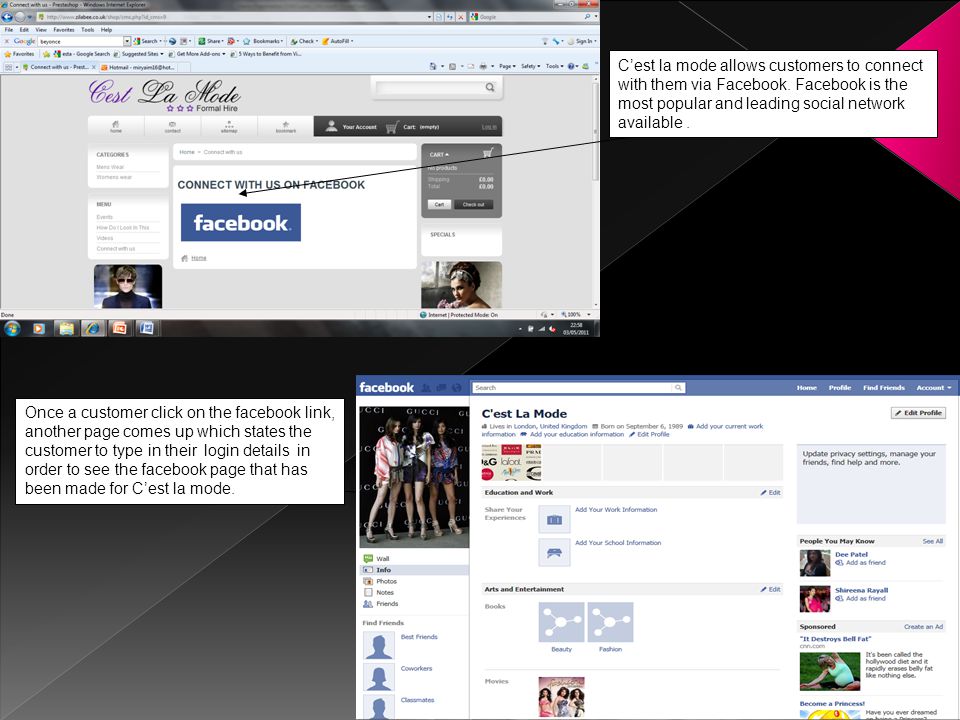Click the magnifier icon in shop search box

pos(490,88)
